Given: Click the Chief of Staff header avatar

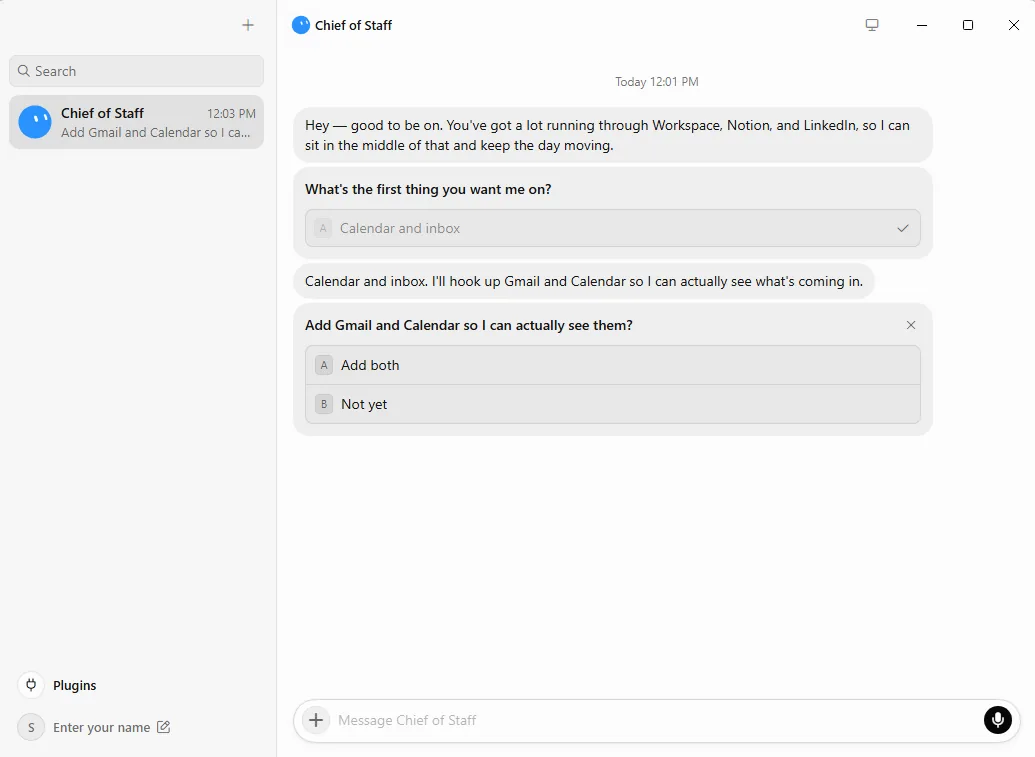Looking at the screenshot, I should coord(301,25).
